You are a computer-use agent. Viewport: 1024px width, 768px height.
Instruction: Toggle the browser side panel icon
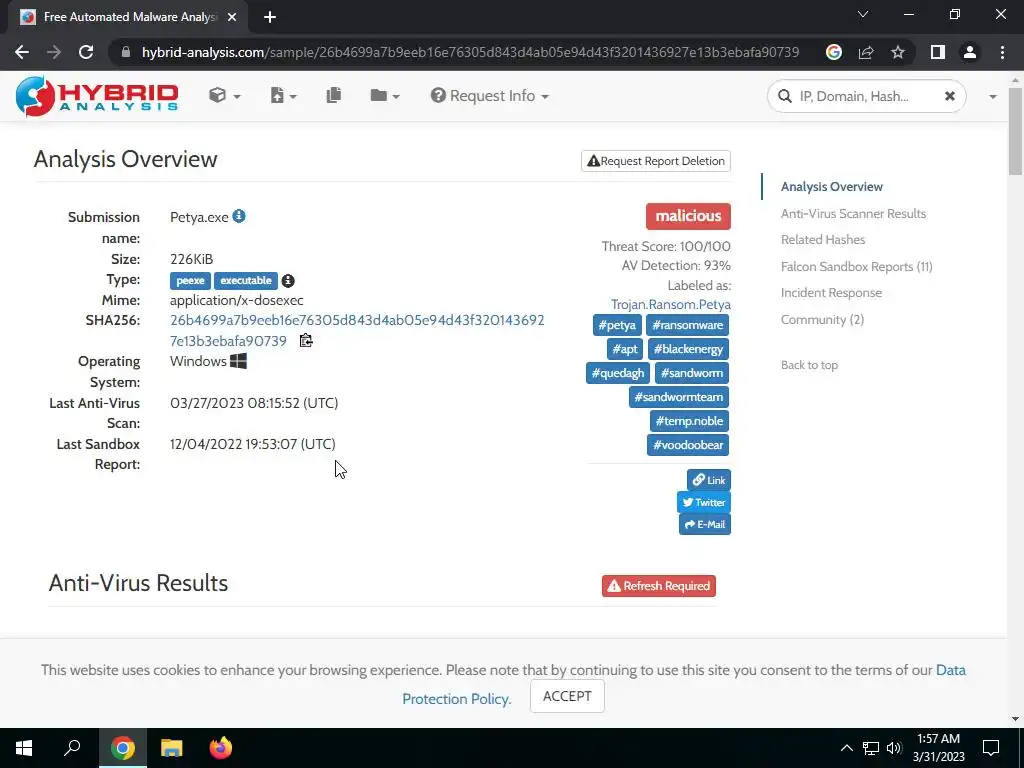coord(938,52)
